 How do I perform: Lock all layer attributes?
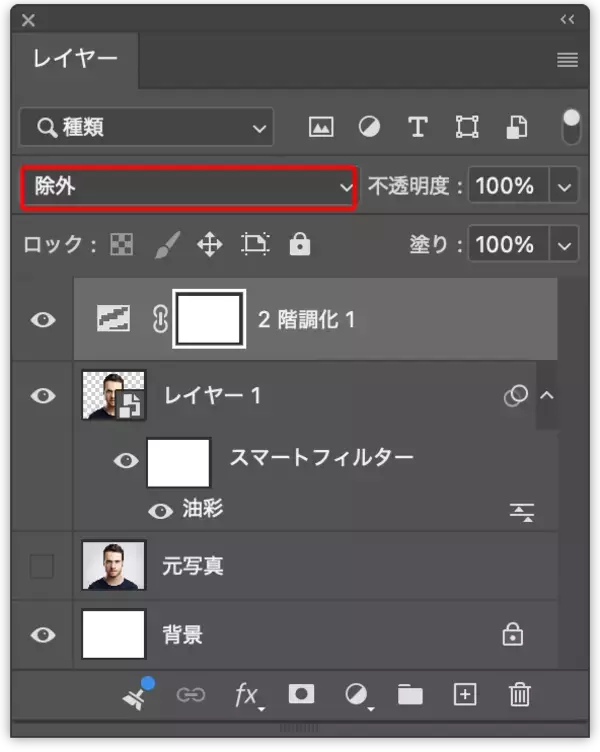tap(300, 244)
